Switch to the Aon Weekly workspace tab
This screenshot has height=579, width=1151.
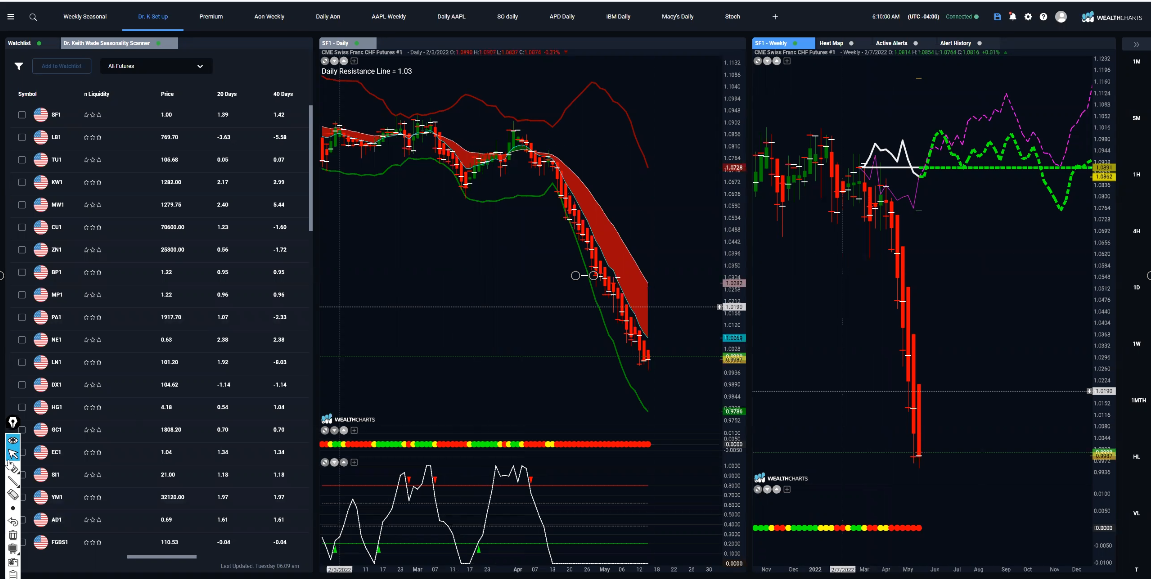(x=269, y=16)
